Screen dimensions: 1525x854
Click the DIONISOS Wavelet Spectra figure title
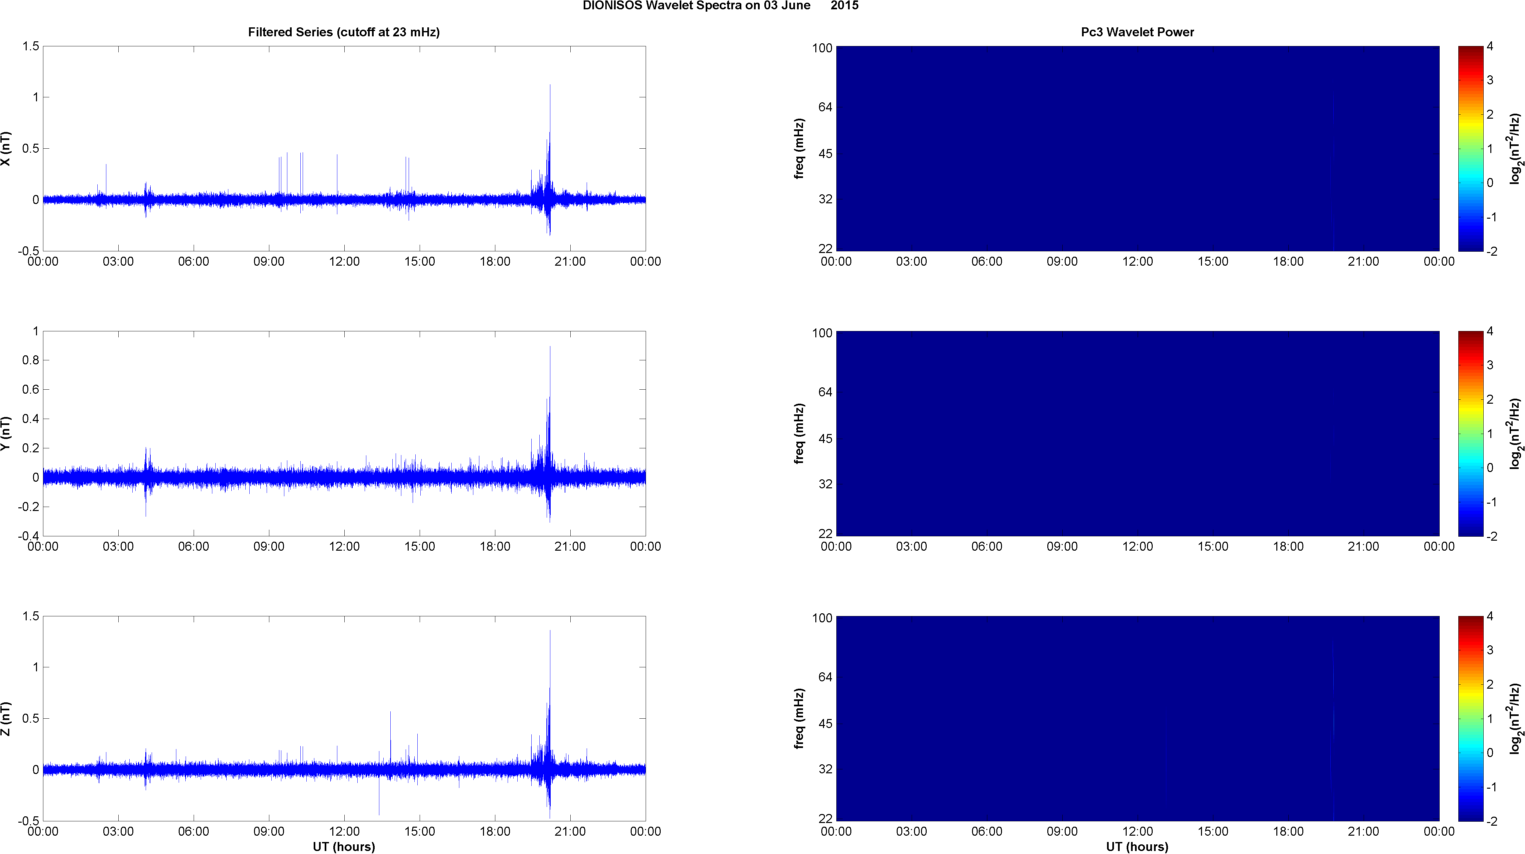pos(720,6)
